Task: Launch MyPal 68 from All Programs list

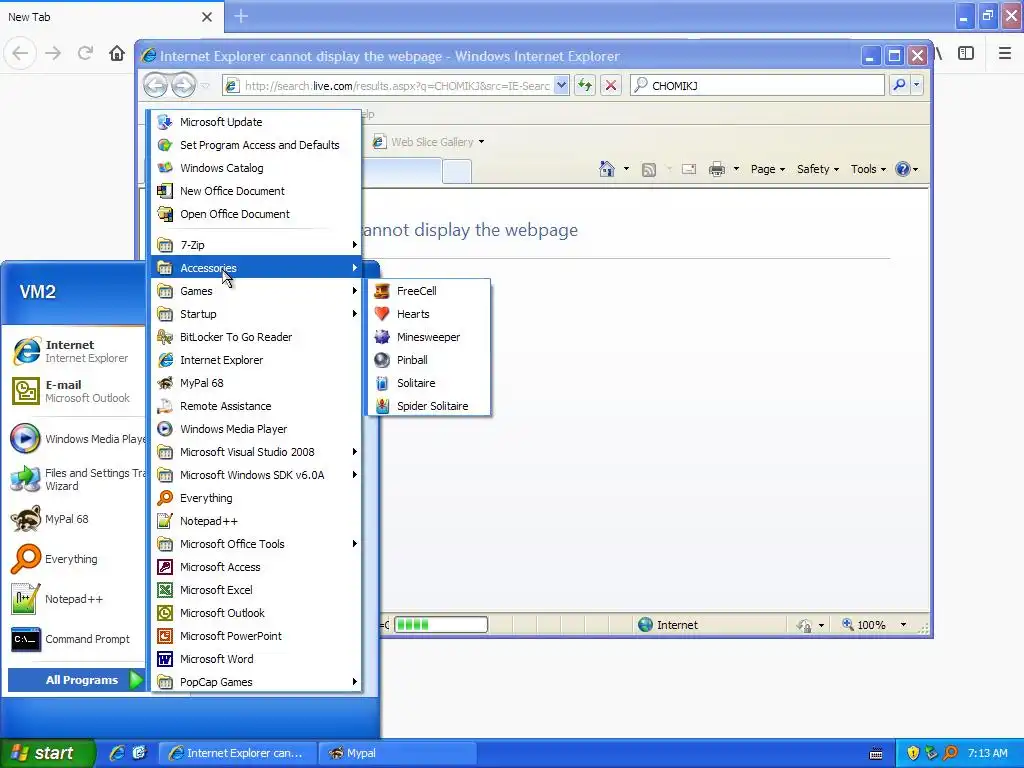Action: (x=256, y=383)
